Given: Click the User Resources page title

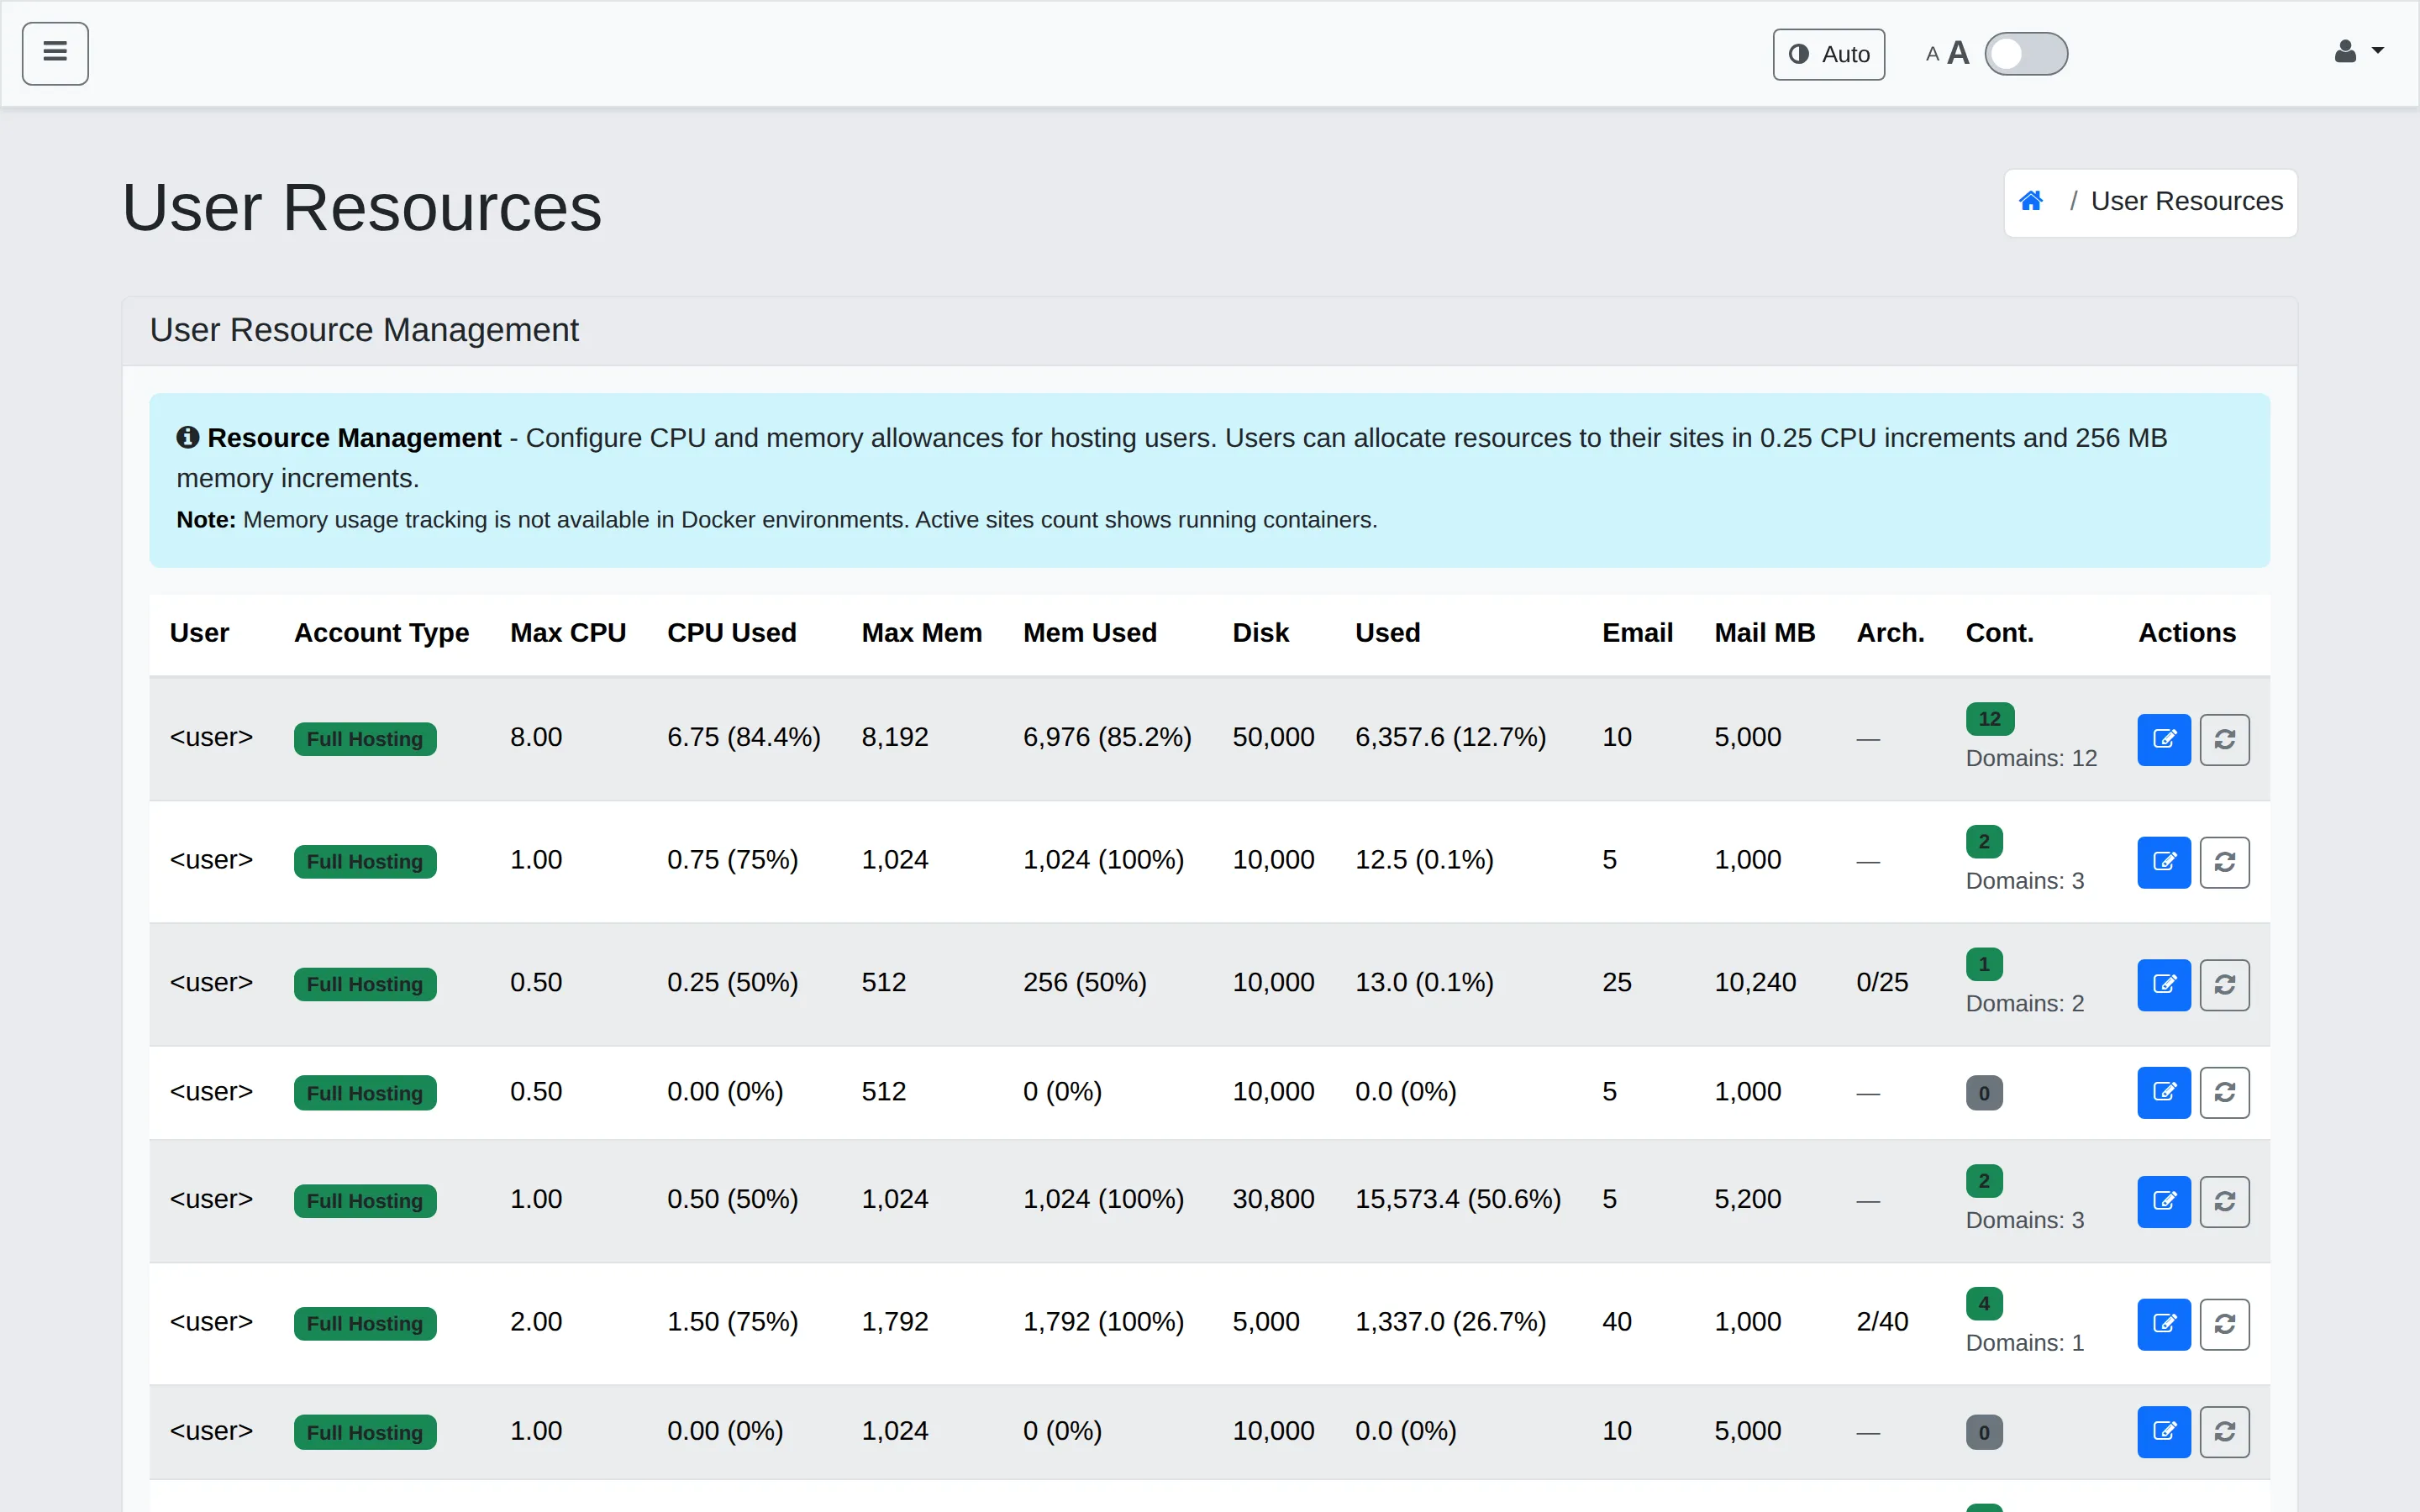Looking at the screenshot, I should point(362,208).
